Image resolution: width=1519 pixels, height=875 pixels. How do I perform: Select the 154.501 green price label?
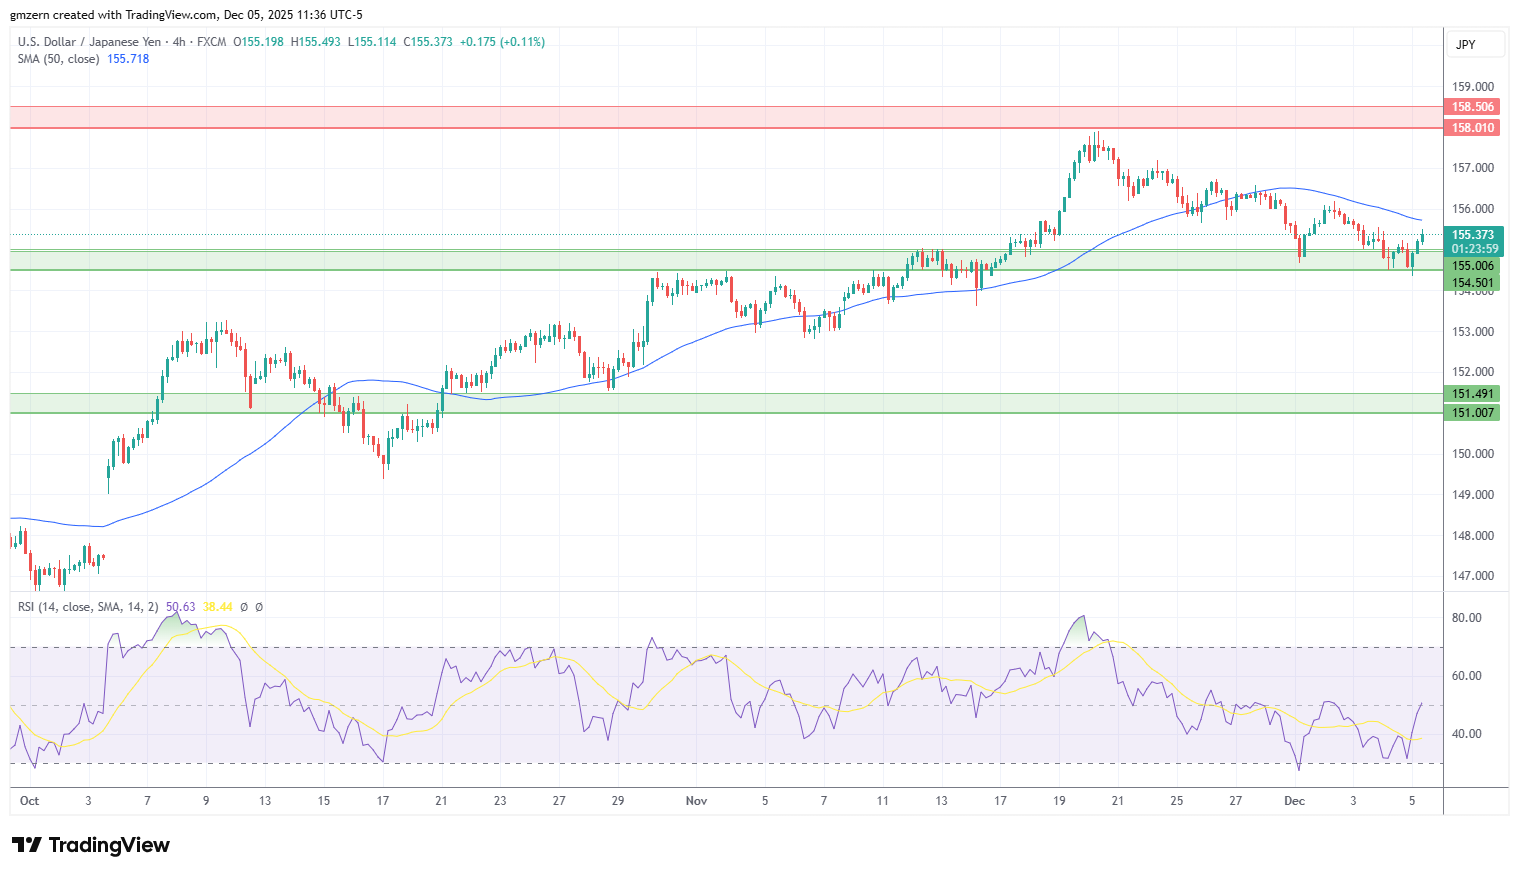pos(1473,283)
